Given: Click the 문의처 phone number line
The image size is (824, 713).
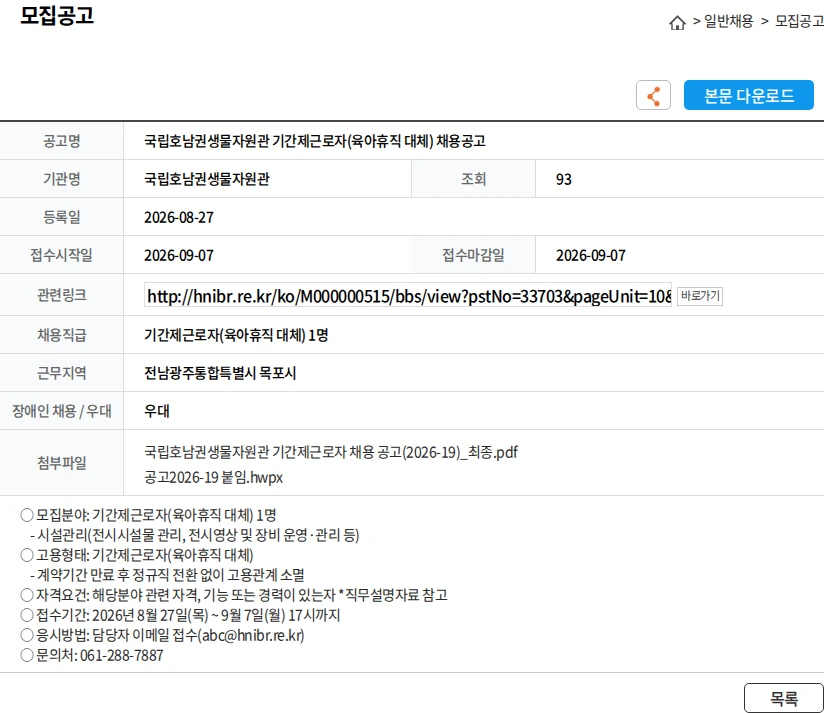Looking at the screenshot, I should click(92, 655).
